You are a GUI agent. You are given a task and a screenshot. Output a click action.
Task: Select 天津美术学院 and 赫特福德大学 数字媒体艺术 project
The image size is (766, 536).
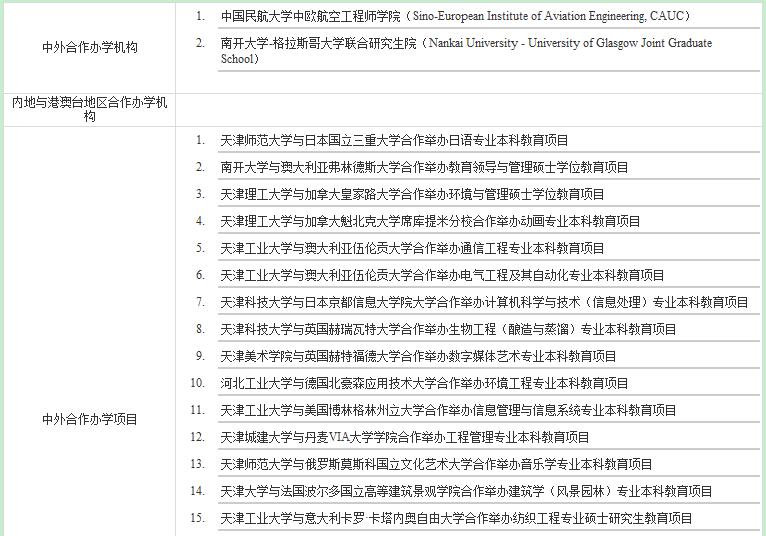coord(418,356)
